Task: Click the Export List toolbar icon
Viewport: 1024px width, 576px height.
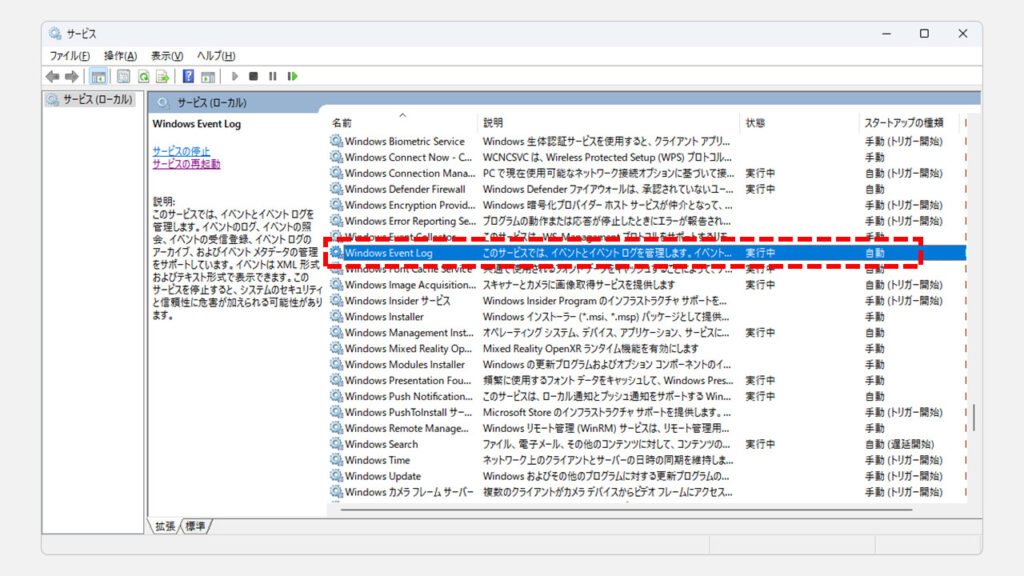Action: tap(163, 76)
